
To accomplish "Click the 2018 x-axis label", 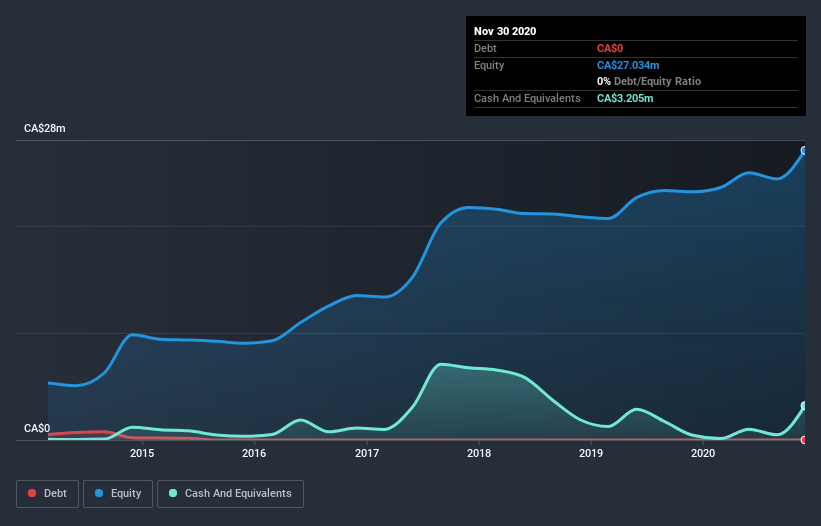I will pos(479,453).
